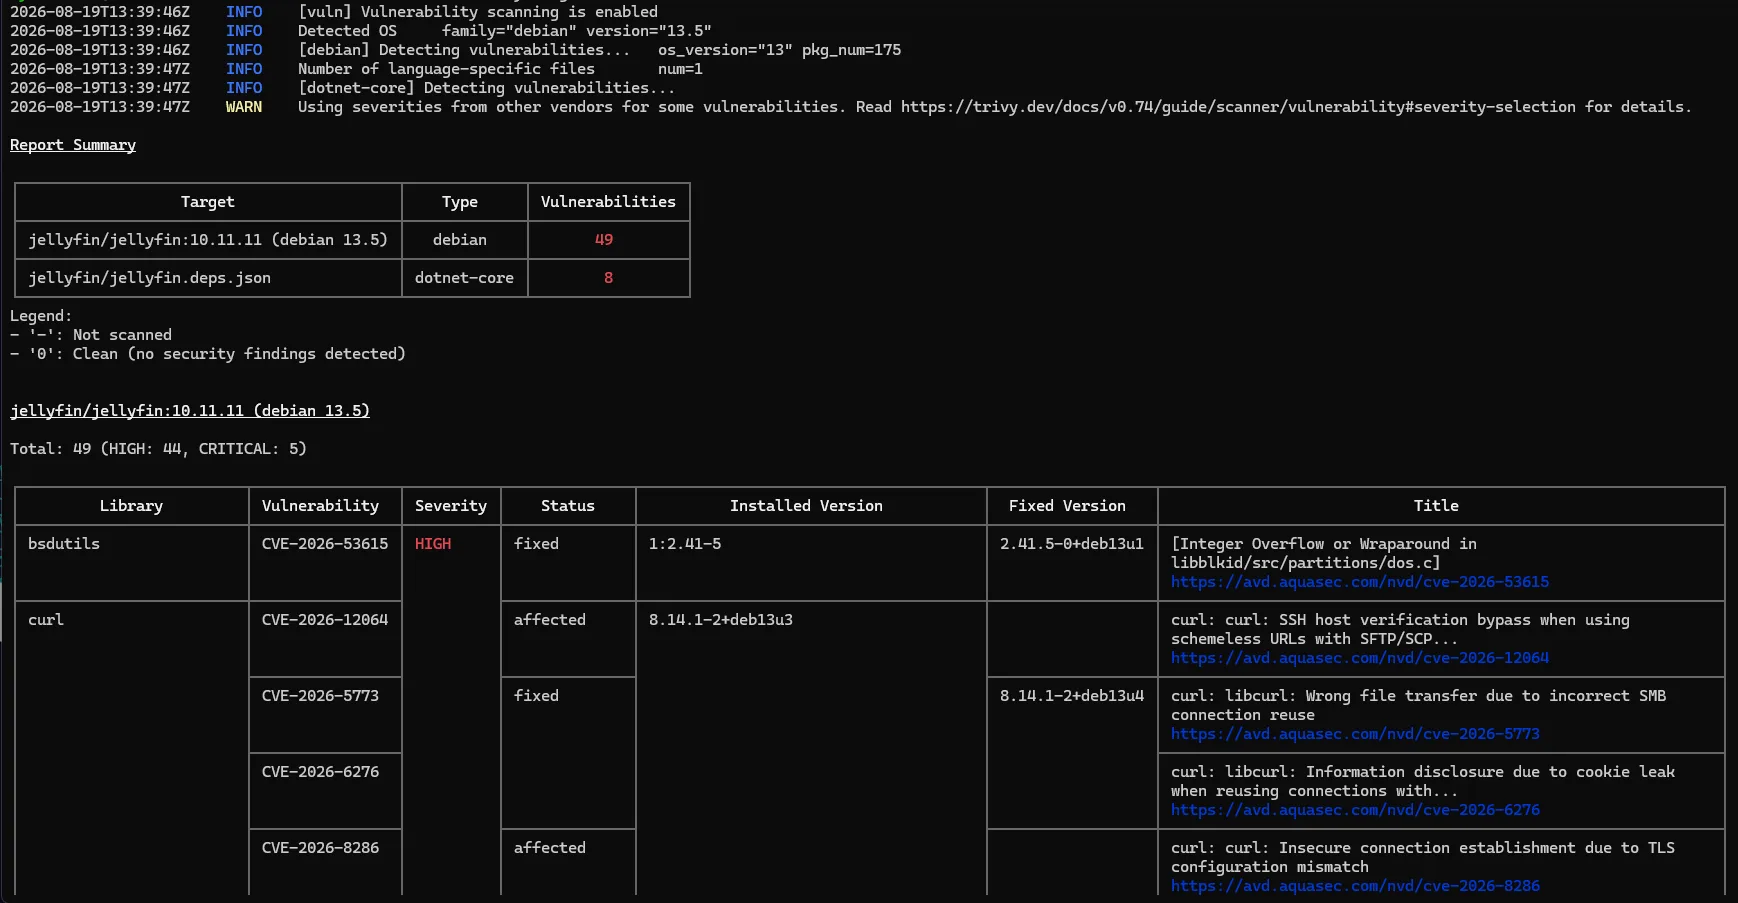Click the "Vulnerabilities" summary column header
The width and height of the screenshot is (1738, 903).
[x=608, y=202]
